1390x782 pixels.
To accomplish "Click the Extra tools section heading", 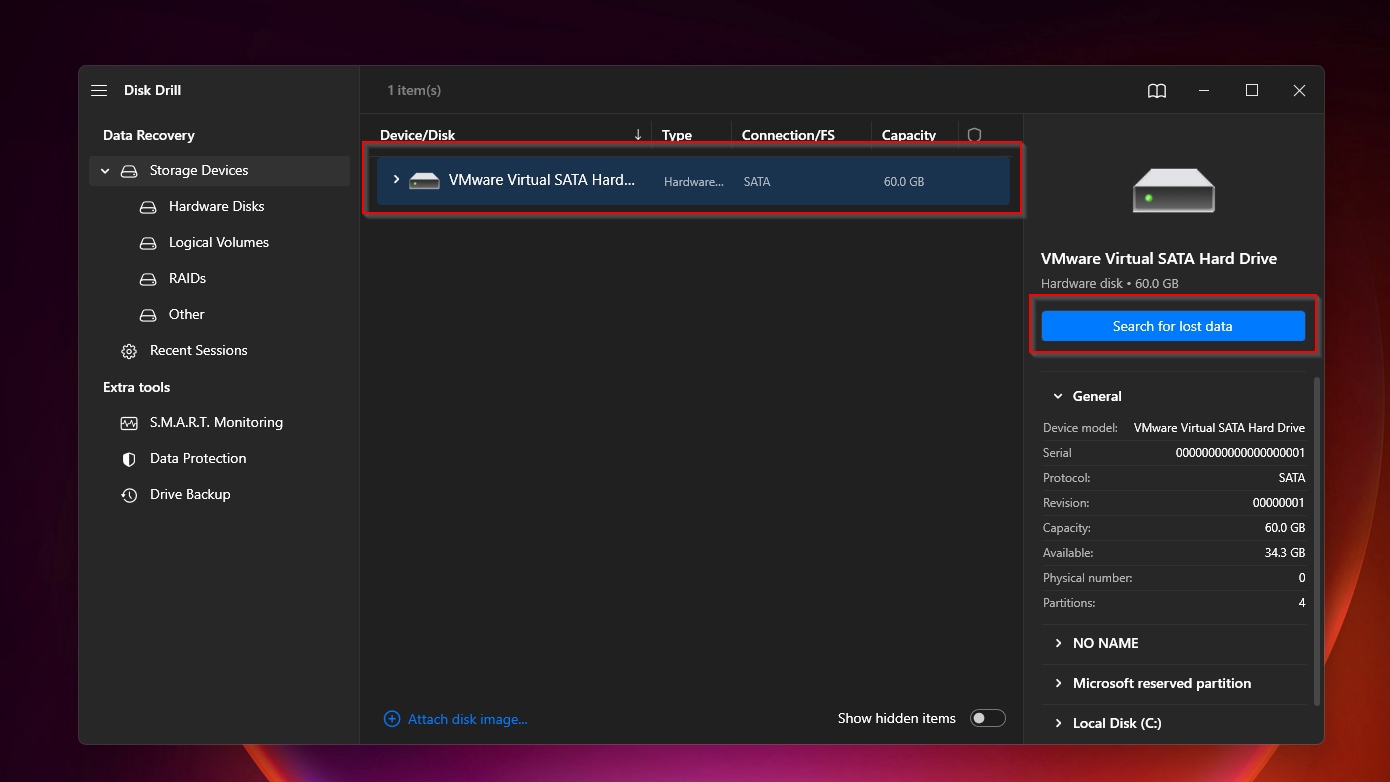I will [x=137, y=387].
